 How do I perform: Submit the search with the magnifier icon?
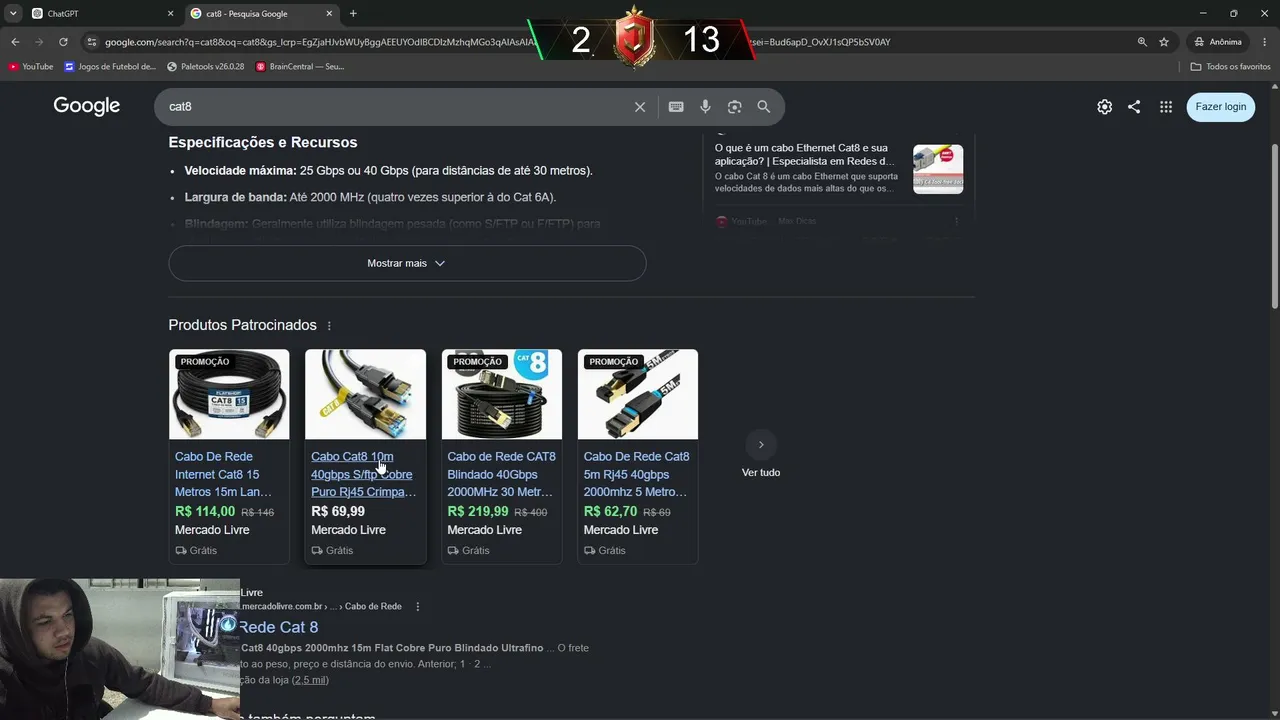[x=764, y=107]
